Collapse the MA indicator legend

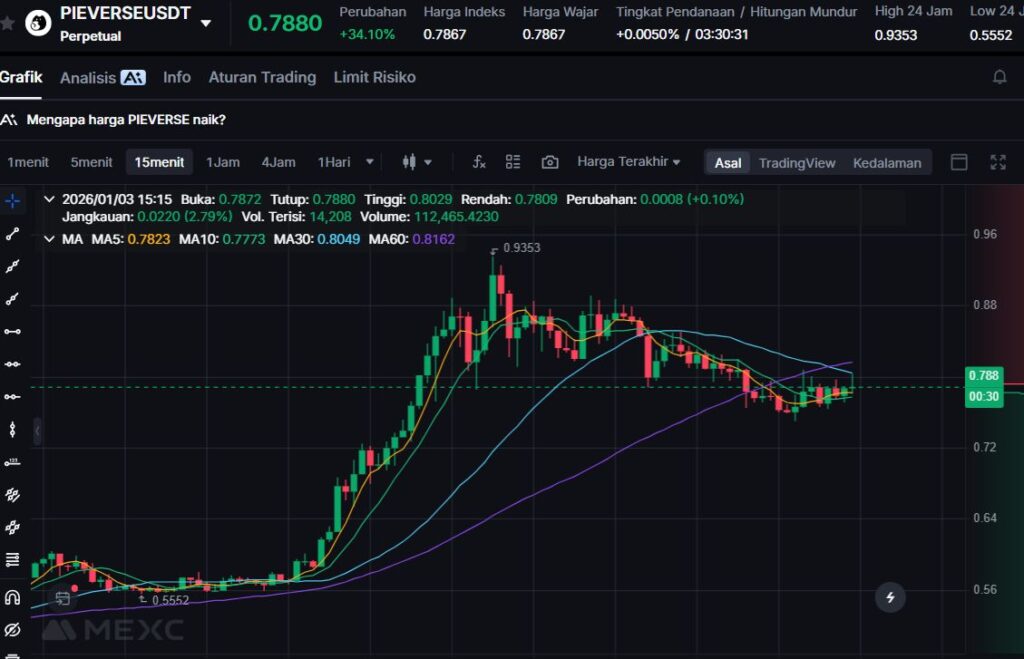point(50,239)
